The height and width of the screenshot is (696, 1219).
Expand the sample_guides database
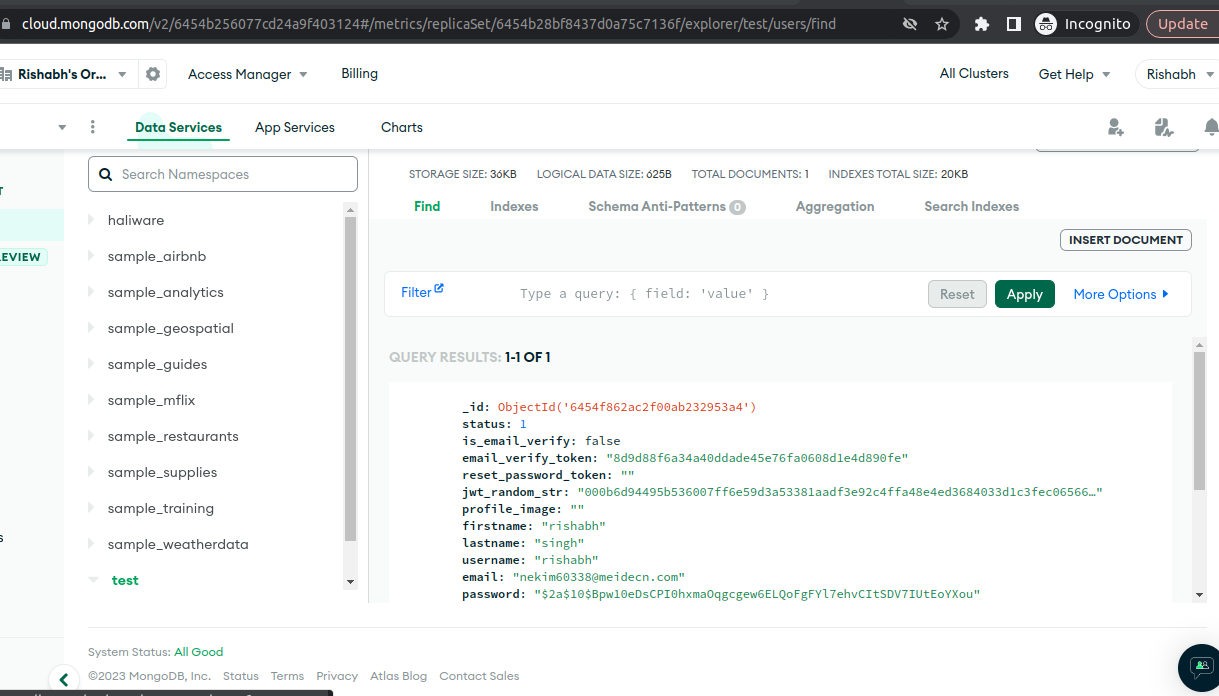tap(92, 364)
